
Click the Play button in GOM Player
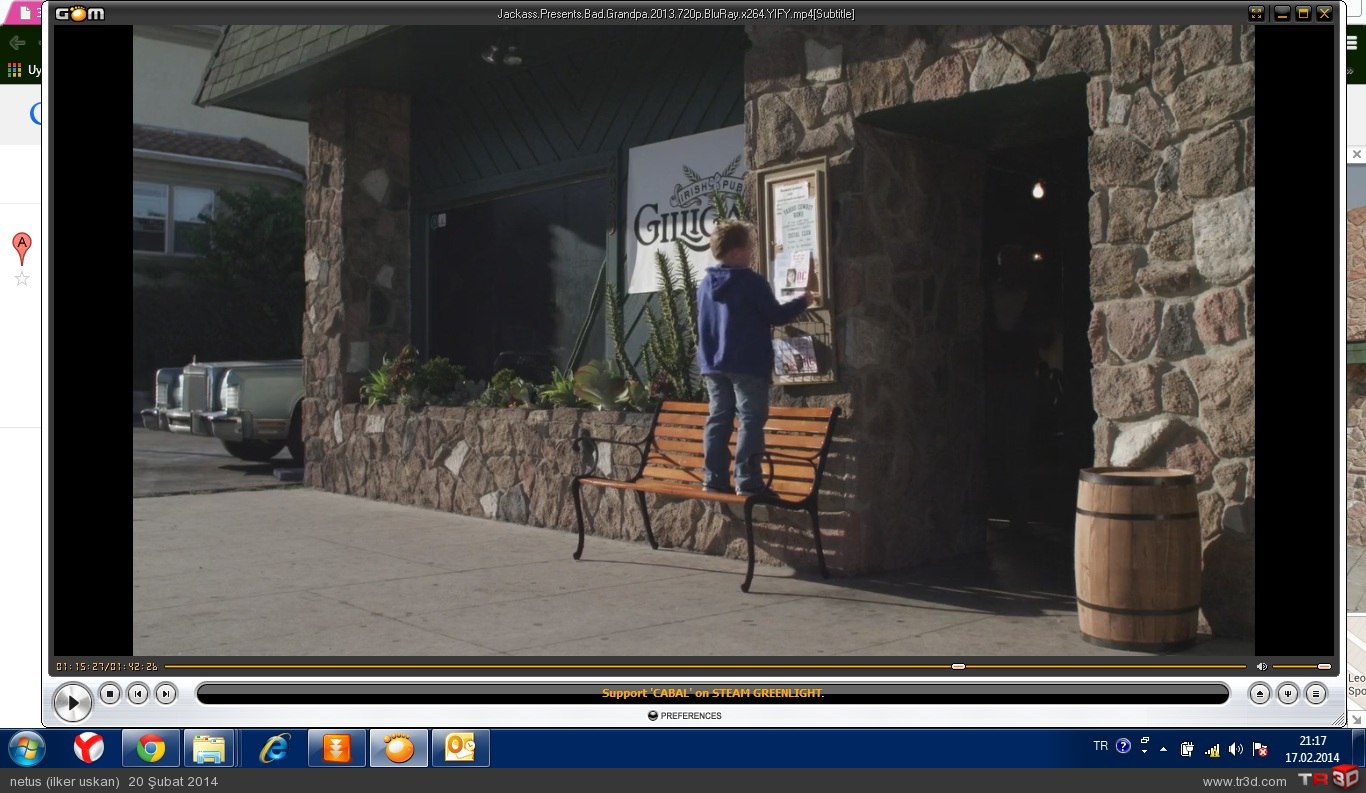point(72,702)
